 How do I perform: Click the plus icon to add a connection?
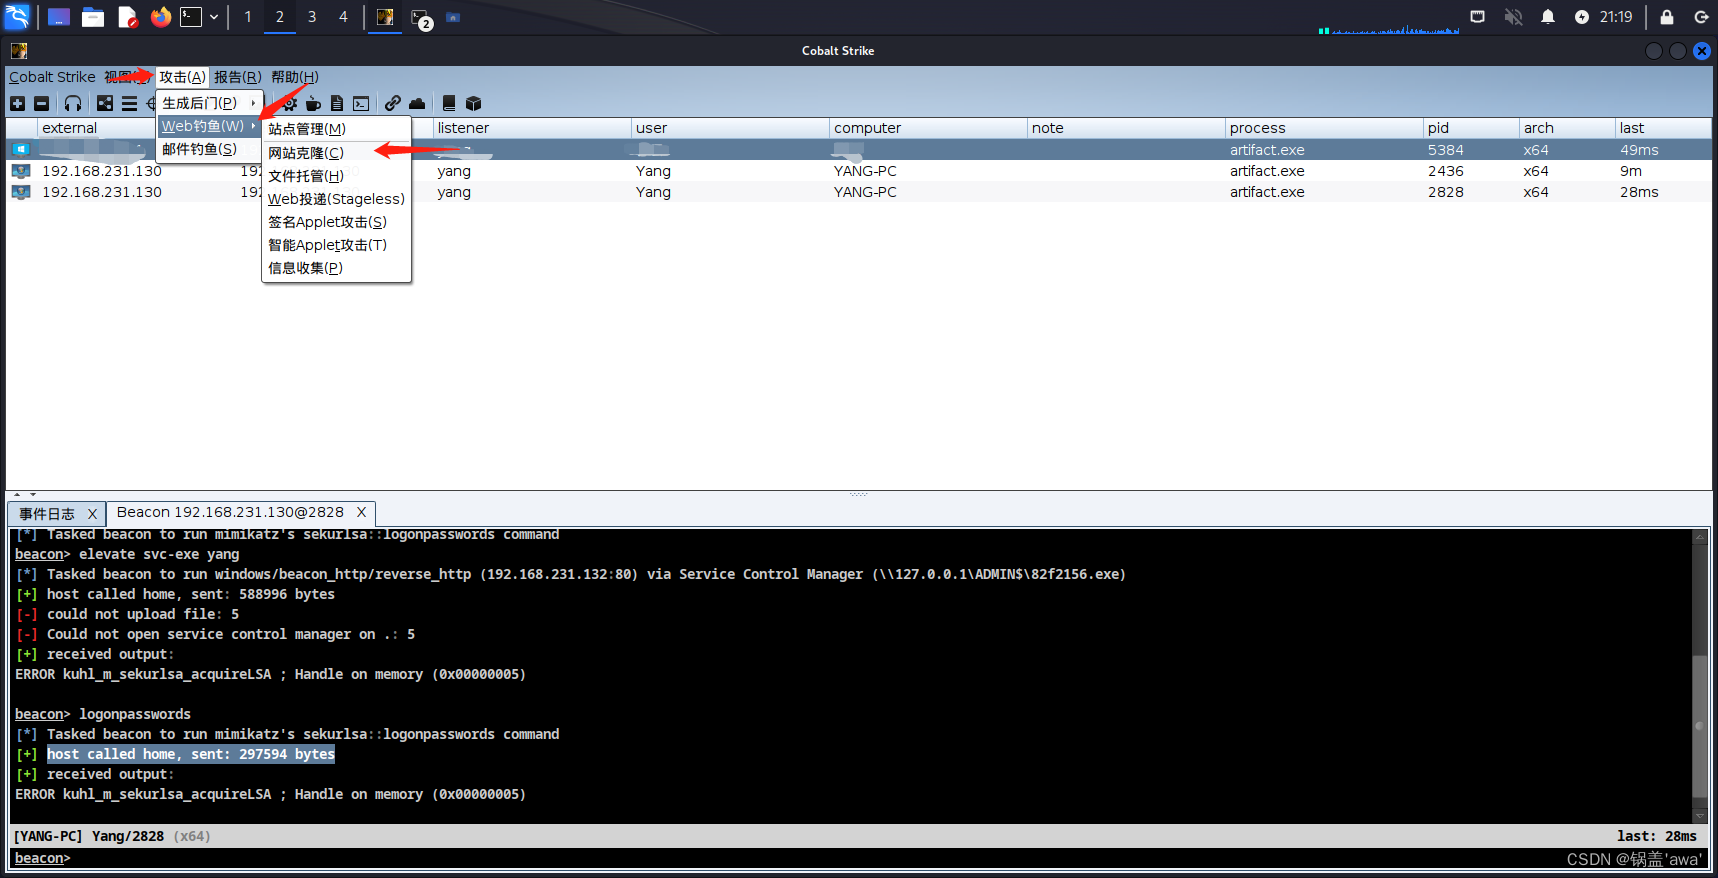17,103
